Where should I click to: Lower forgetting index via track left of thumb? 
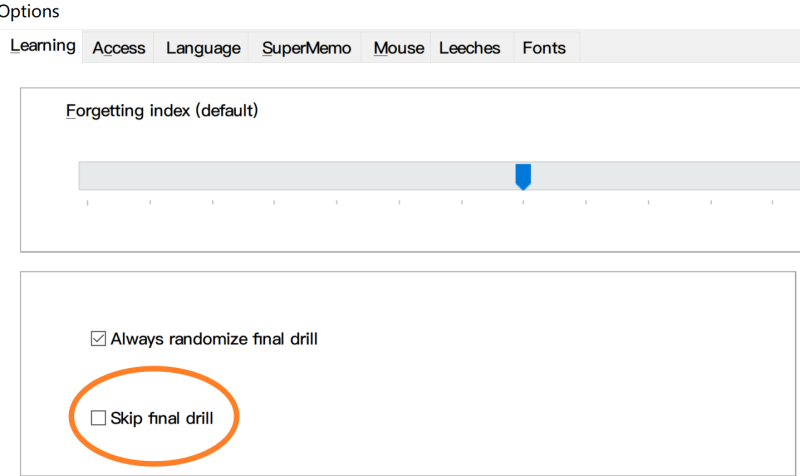pyautogui.click(x=296, y=176)
